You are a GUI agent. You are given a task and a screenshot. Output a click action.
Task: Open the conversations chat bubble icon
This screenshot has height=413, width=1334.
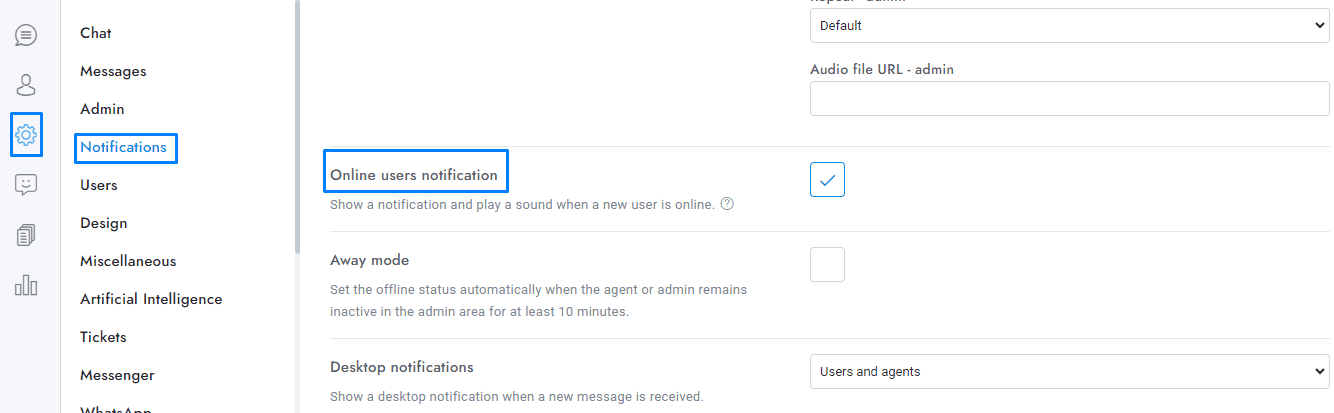26,36
